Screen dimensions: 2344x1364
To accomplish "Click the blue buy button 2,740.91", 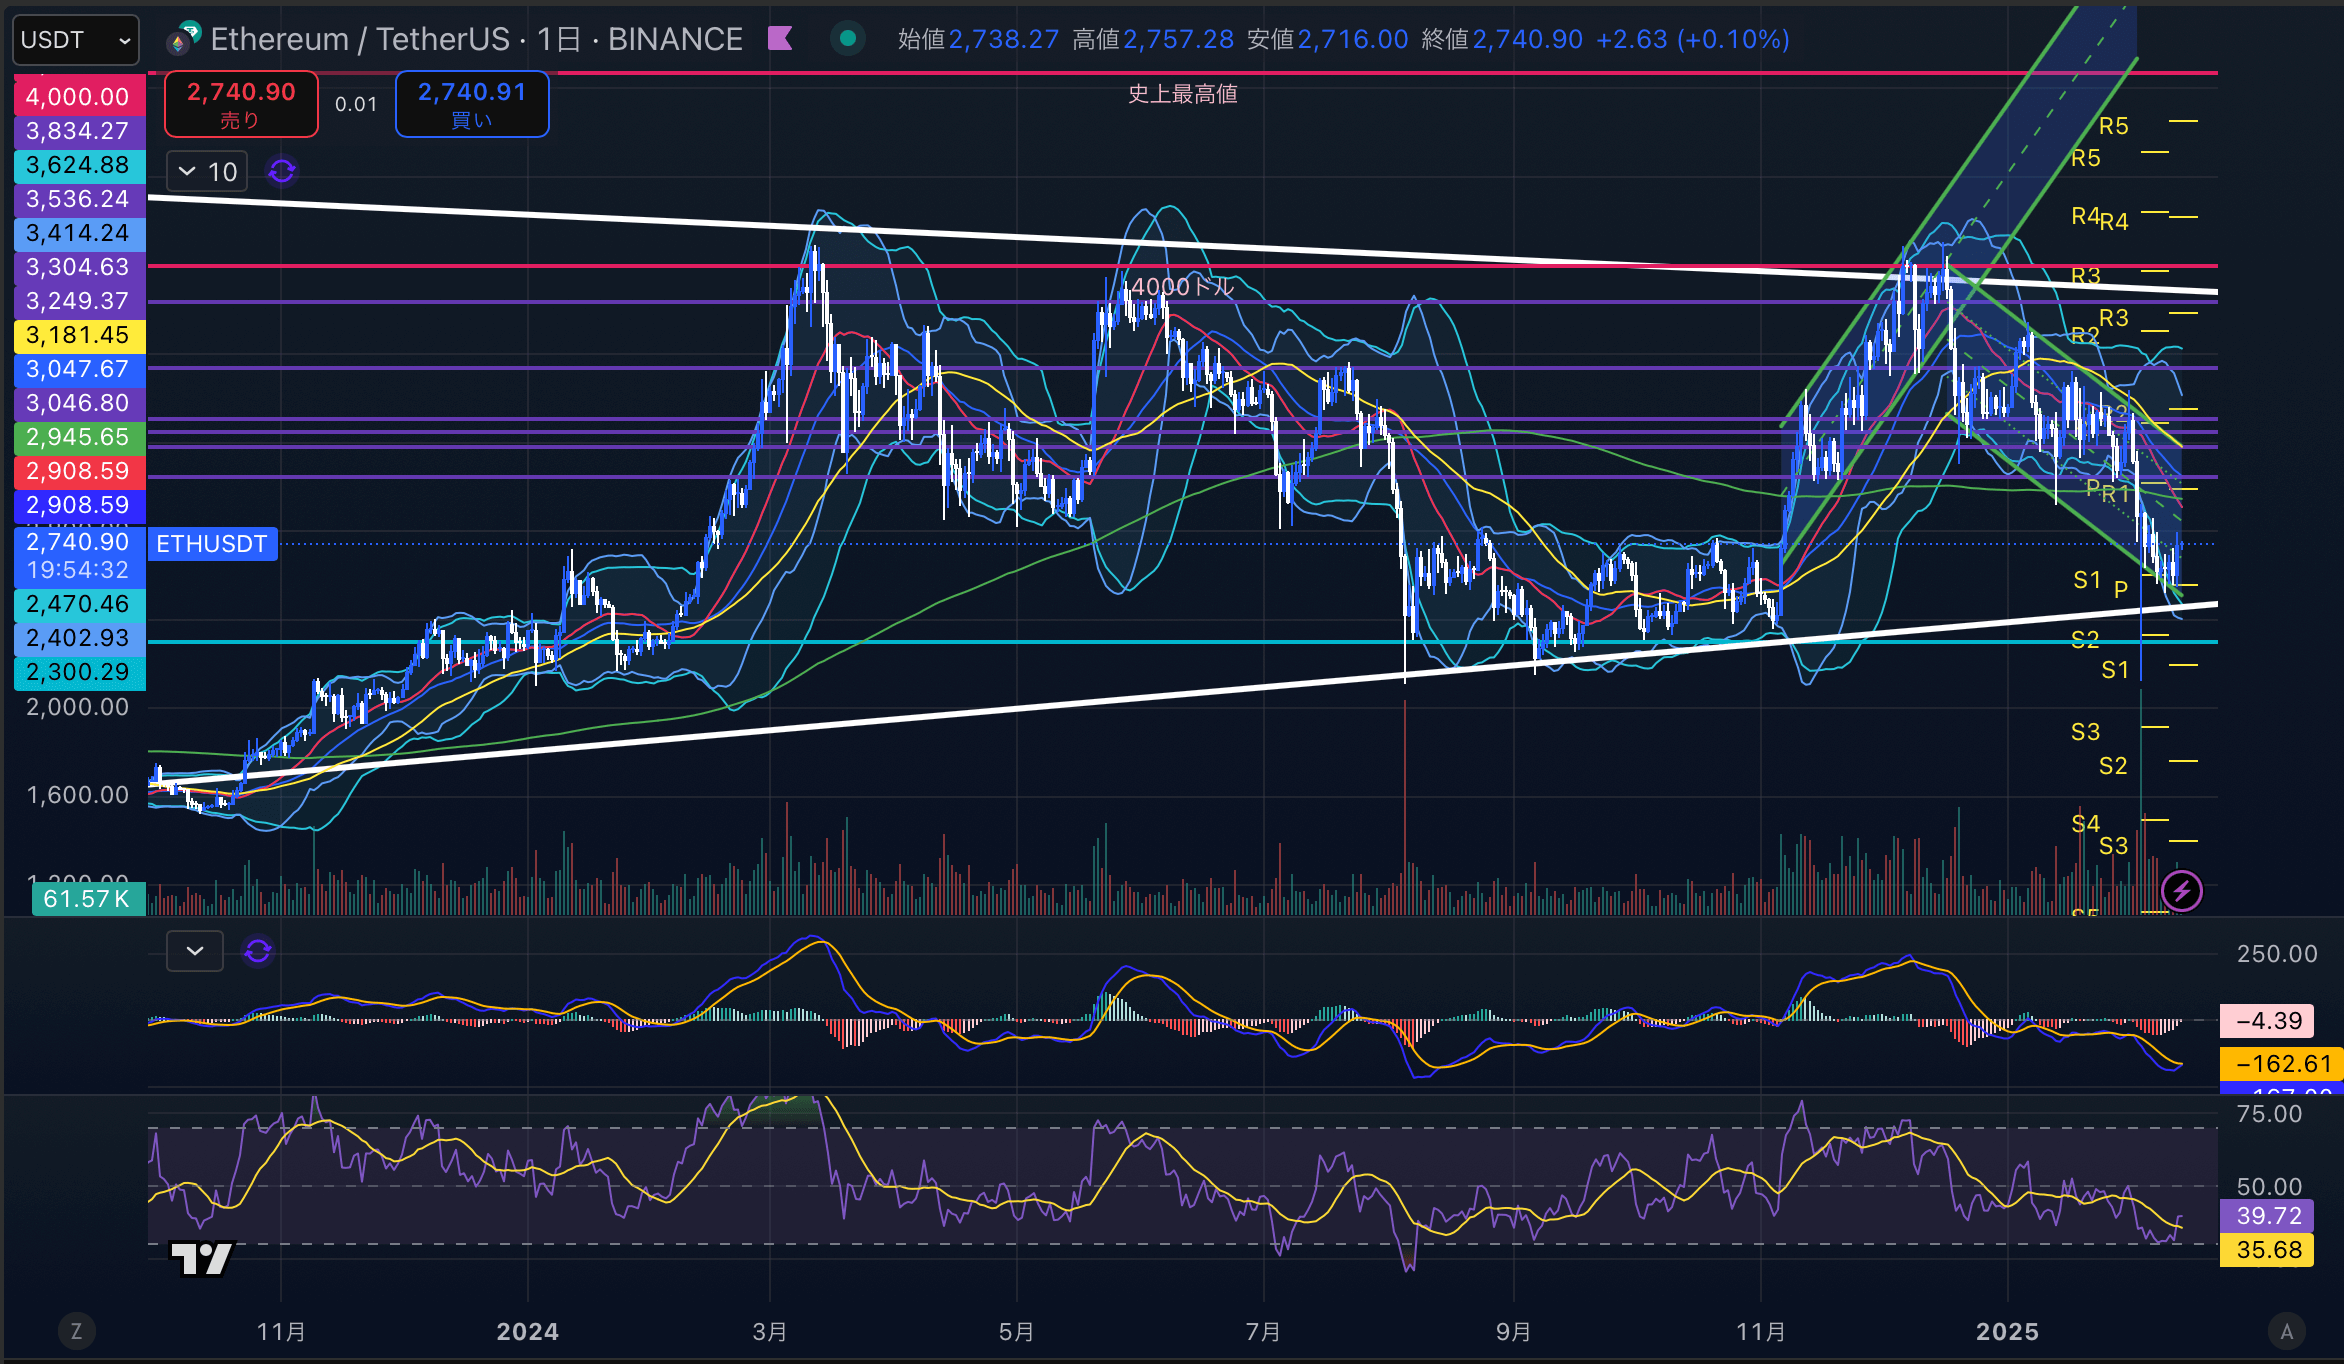I will click(x=472, y=104).
